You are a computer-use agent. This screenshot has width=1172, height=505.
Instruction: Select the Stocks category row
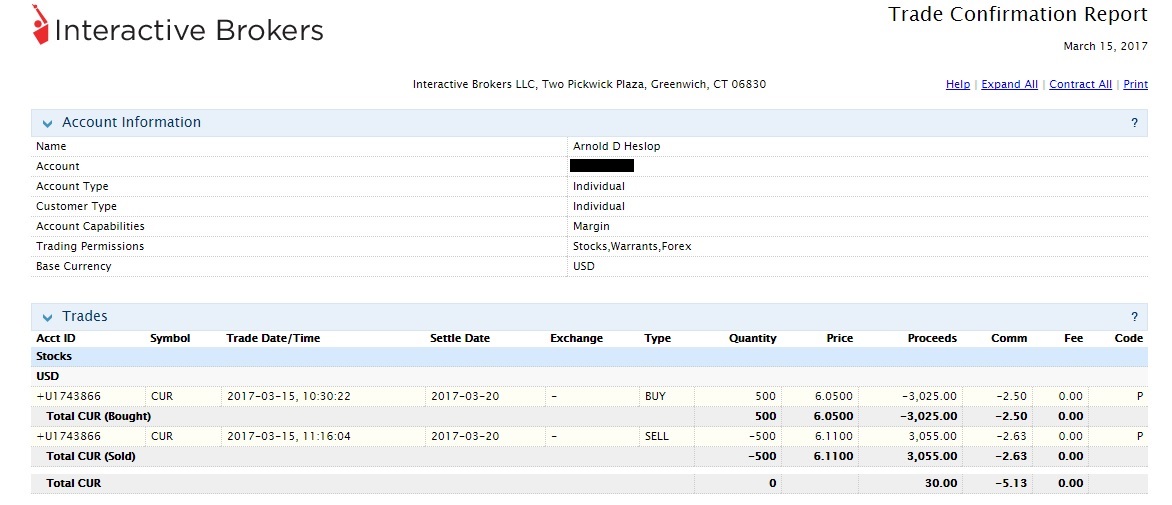(54, 357)
